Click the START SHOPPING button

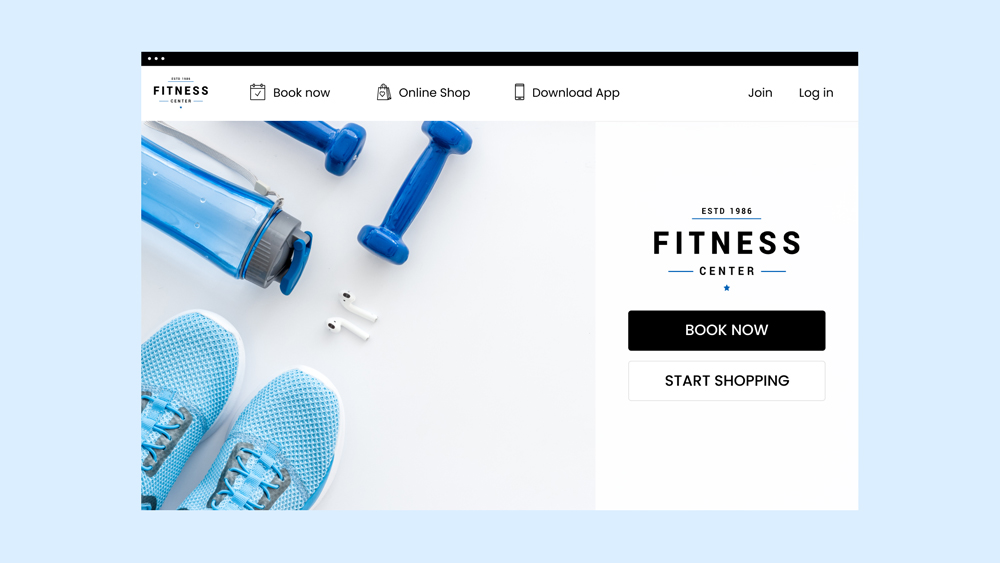tap(726, 381)
